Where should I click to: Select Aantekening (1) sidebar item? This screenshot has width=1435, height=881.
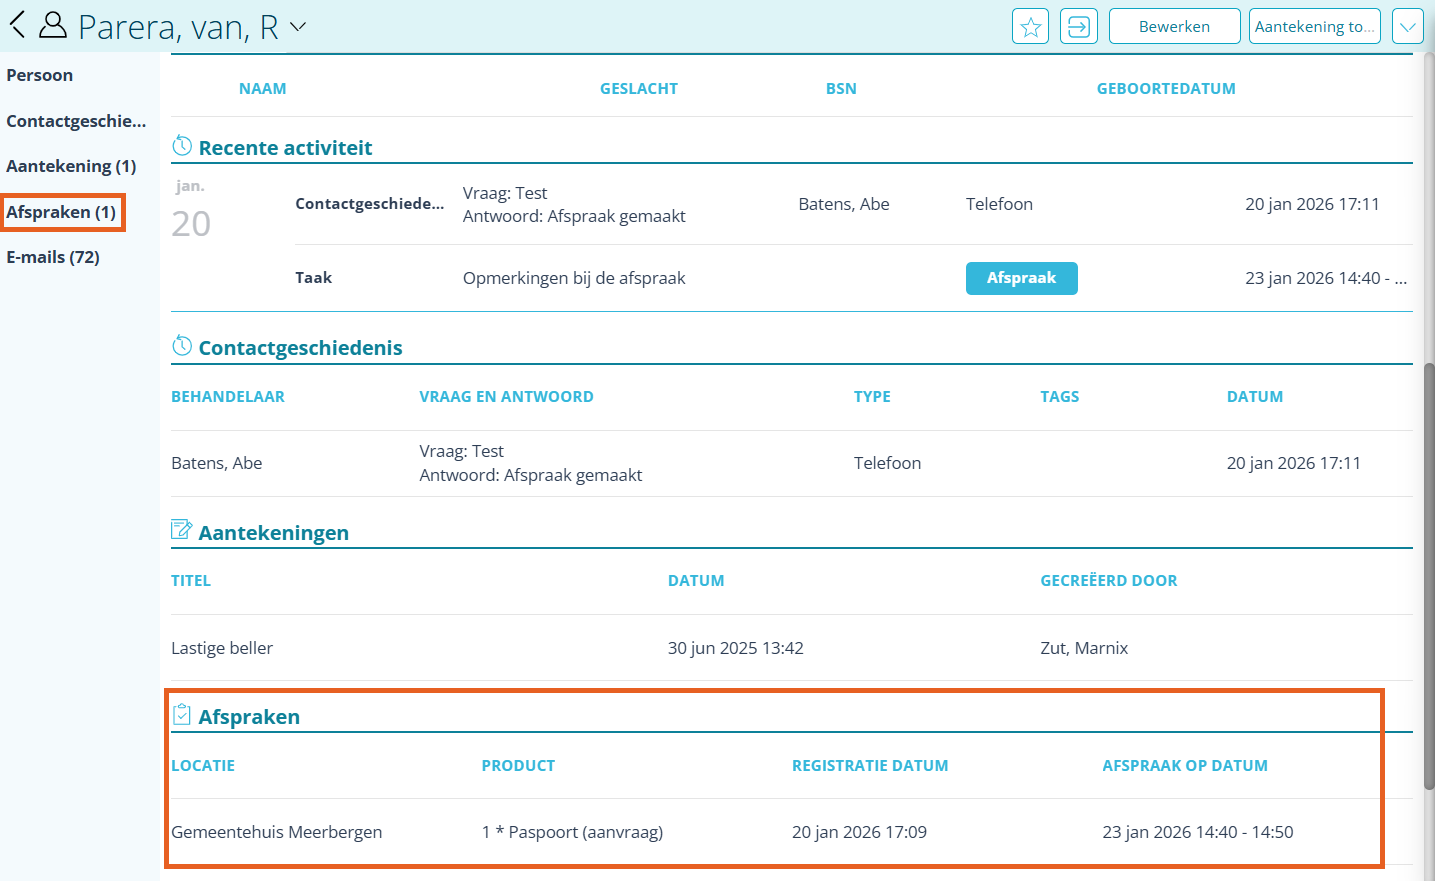tap(71, 166)
